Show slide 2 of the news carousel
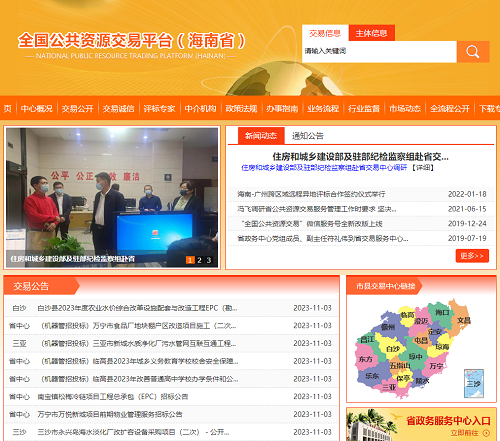This screenshot has width=500, height=441. point(199,260)
